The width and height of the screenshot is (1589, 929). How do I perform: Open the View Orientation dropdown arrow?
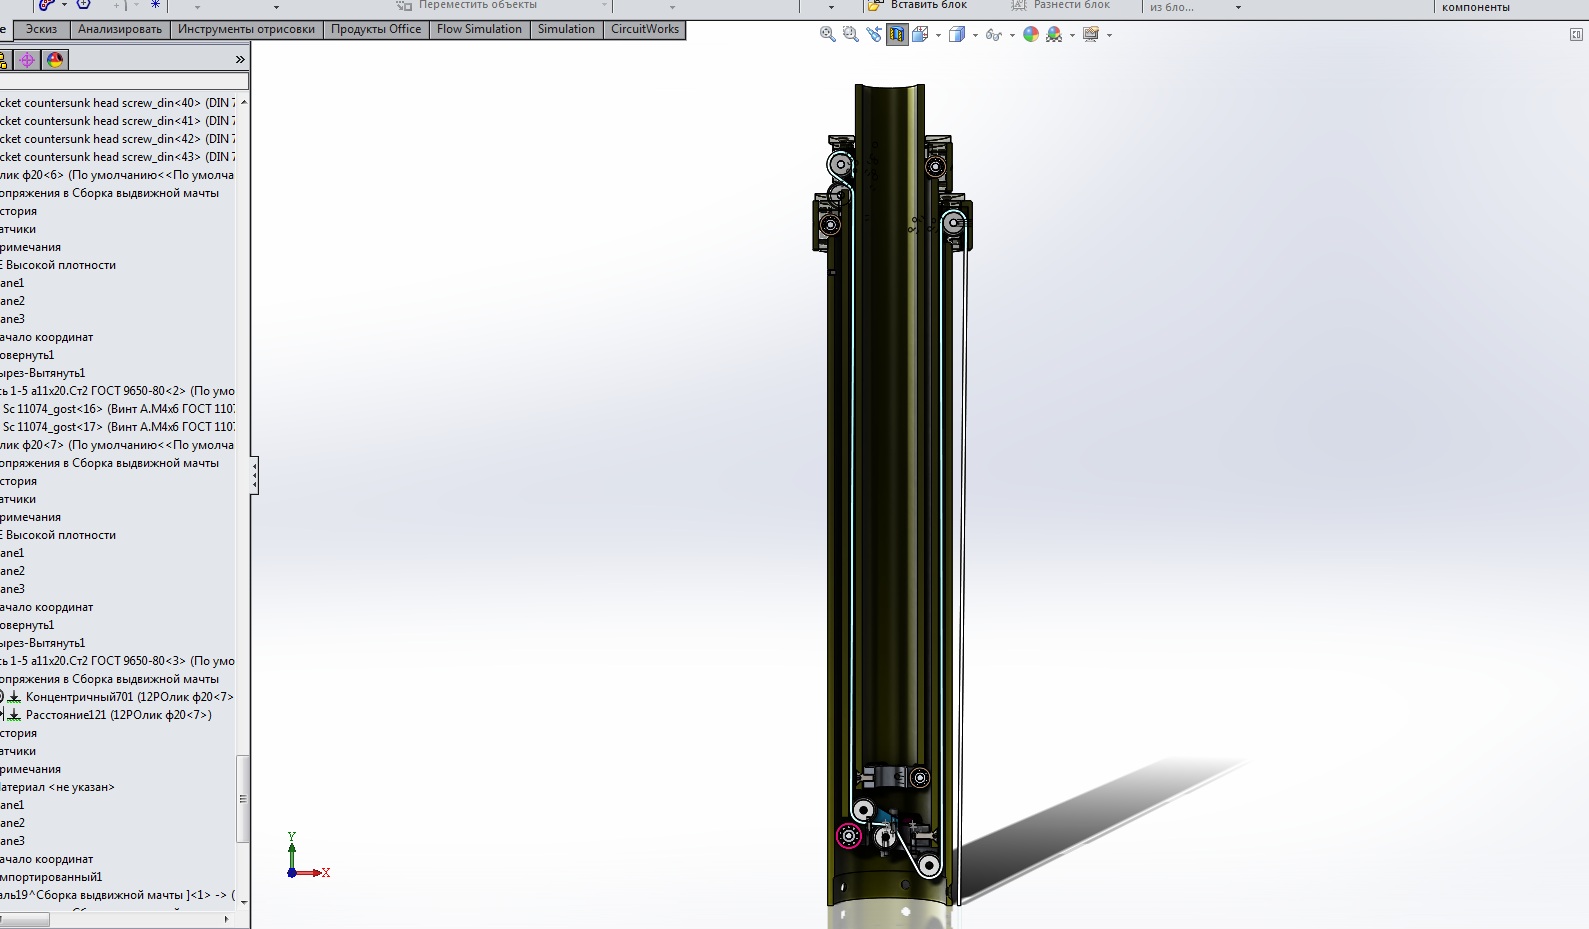coord(938,35)
